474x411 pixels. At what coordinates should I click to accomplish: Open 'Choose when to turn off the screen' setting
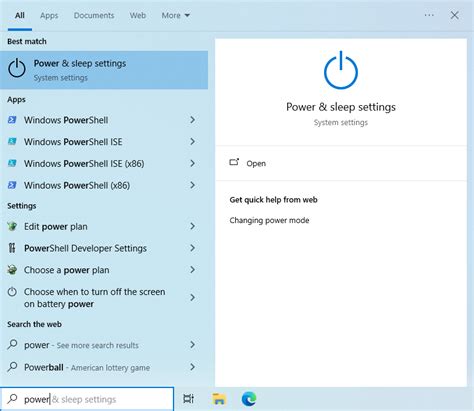tap(104, 297)
